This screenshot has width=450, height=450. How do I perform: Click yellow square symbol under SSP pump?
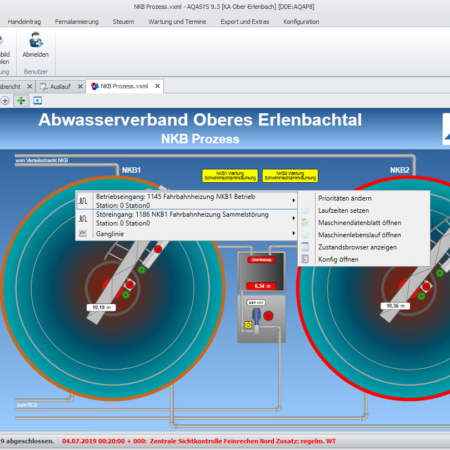[x=248, y=324]
